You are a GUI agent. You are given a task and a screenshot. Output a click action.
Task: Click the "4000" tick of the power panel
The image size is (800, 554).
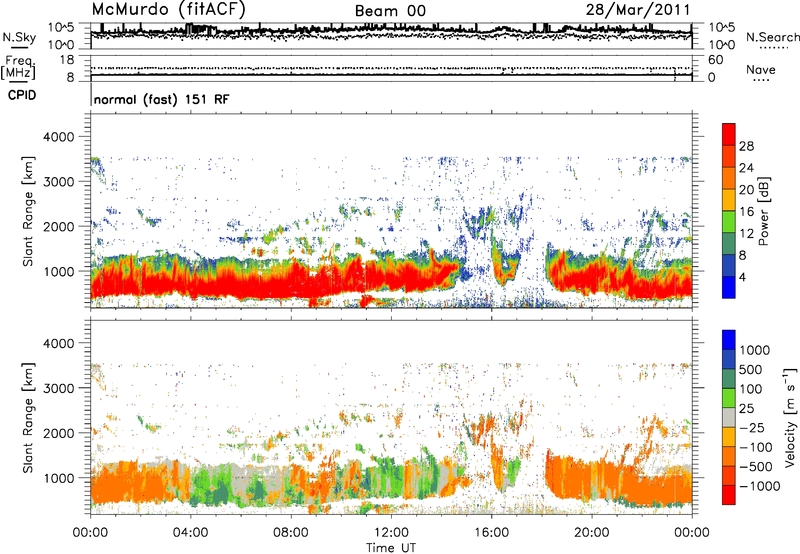click(58, 137)
